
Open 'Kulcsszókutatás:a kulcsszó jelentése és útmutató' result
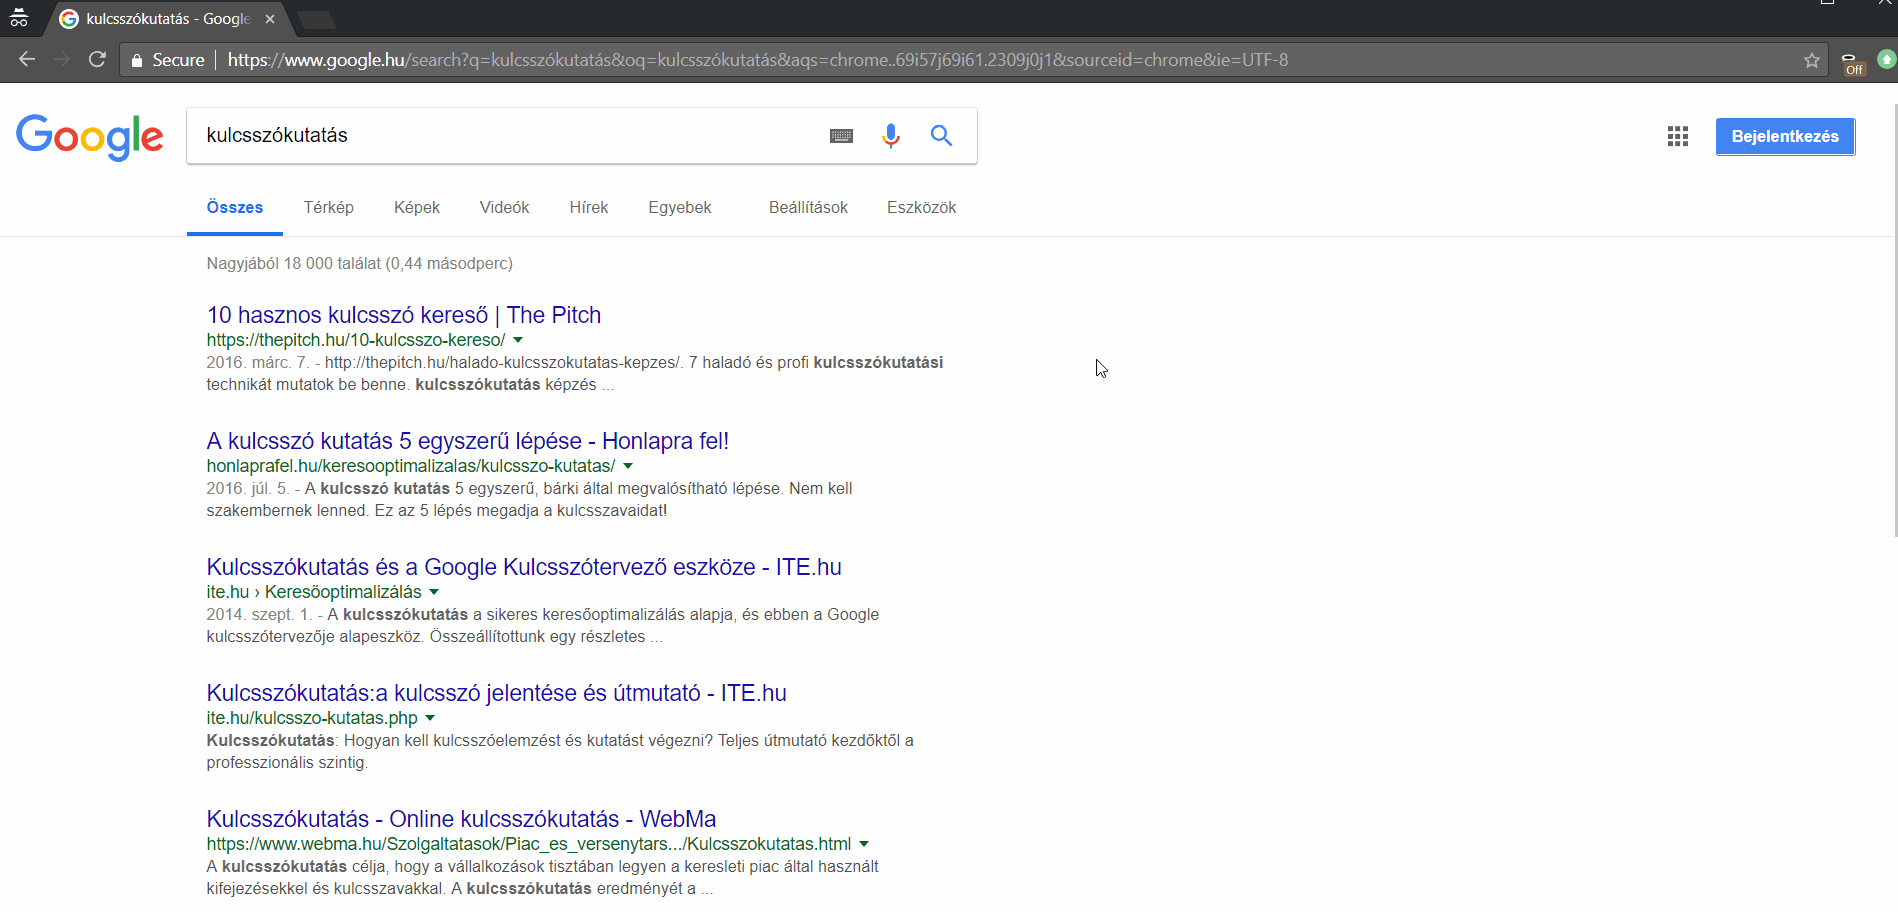tap(497, 693)
